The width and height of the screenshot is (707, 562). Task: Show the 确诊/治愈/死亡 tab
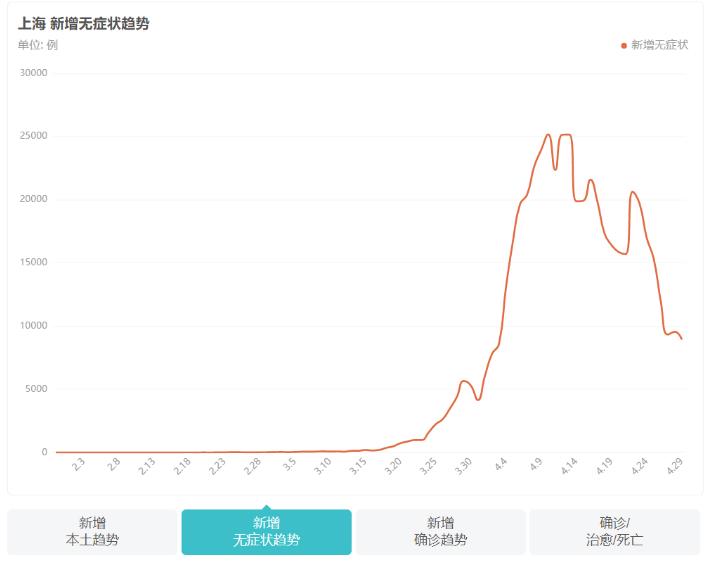[614, 531]
